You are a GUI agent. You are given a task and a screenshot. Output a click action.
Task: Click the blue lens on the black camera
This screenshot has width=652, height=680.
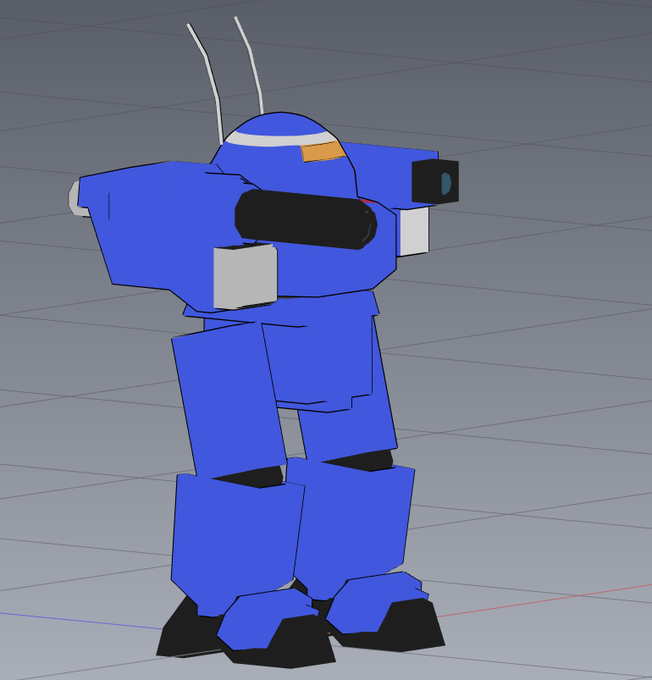[446, 183]
